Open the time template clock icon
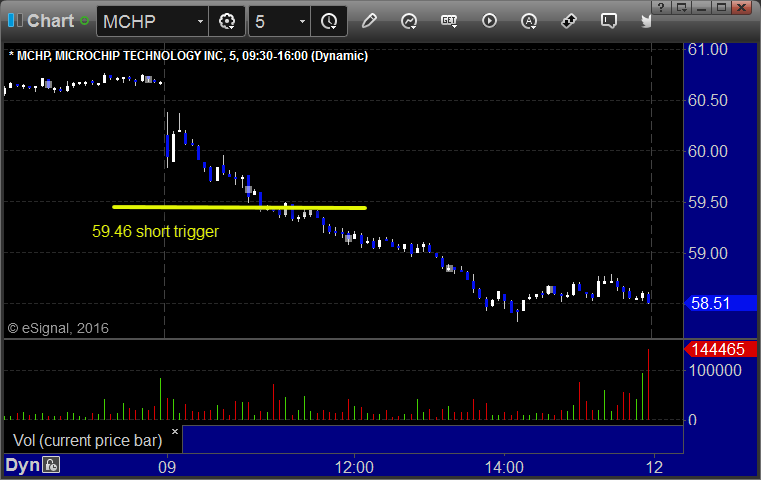The width and height of the screenshot is (761, 480). click(329, 21)
